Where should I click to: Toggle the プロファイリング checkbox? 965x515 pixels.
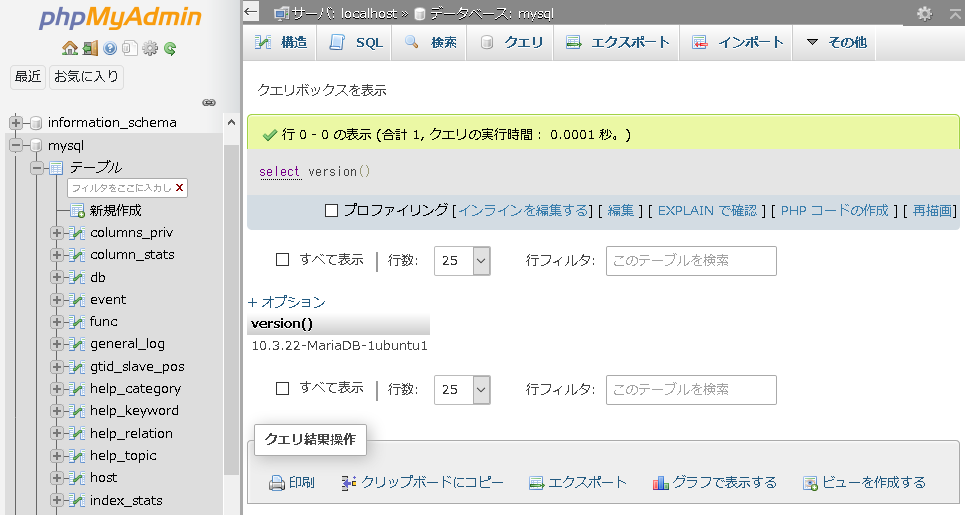pyautogui.click(x=332, y=211)
